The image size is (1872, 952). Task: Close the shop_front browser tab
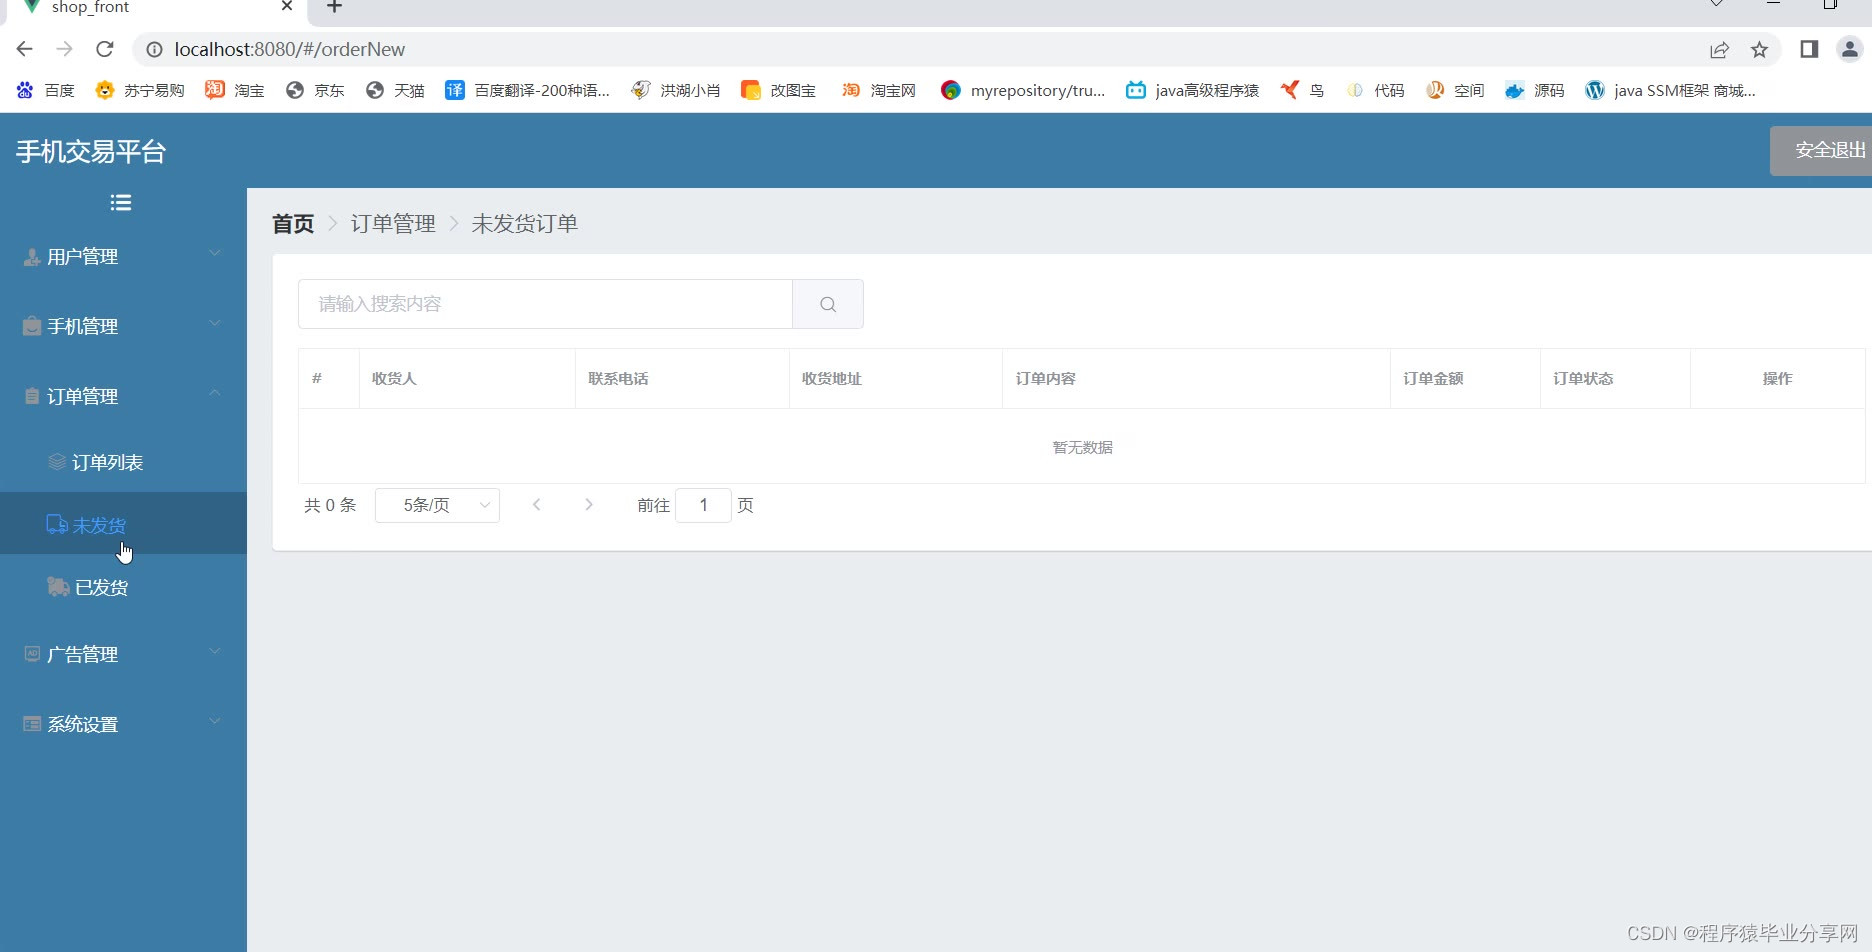pyautogui.click(x=287, y=6)
